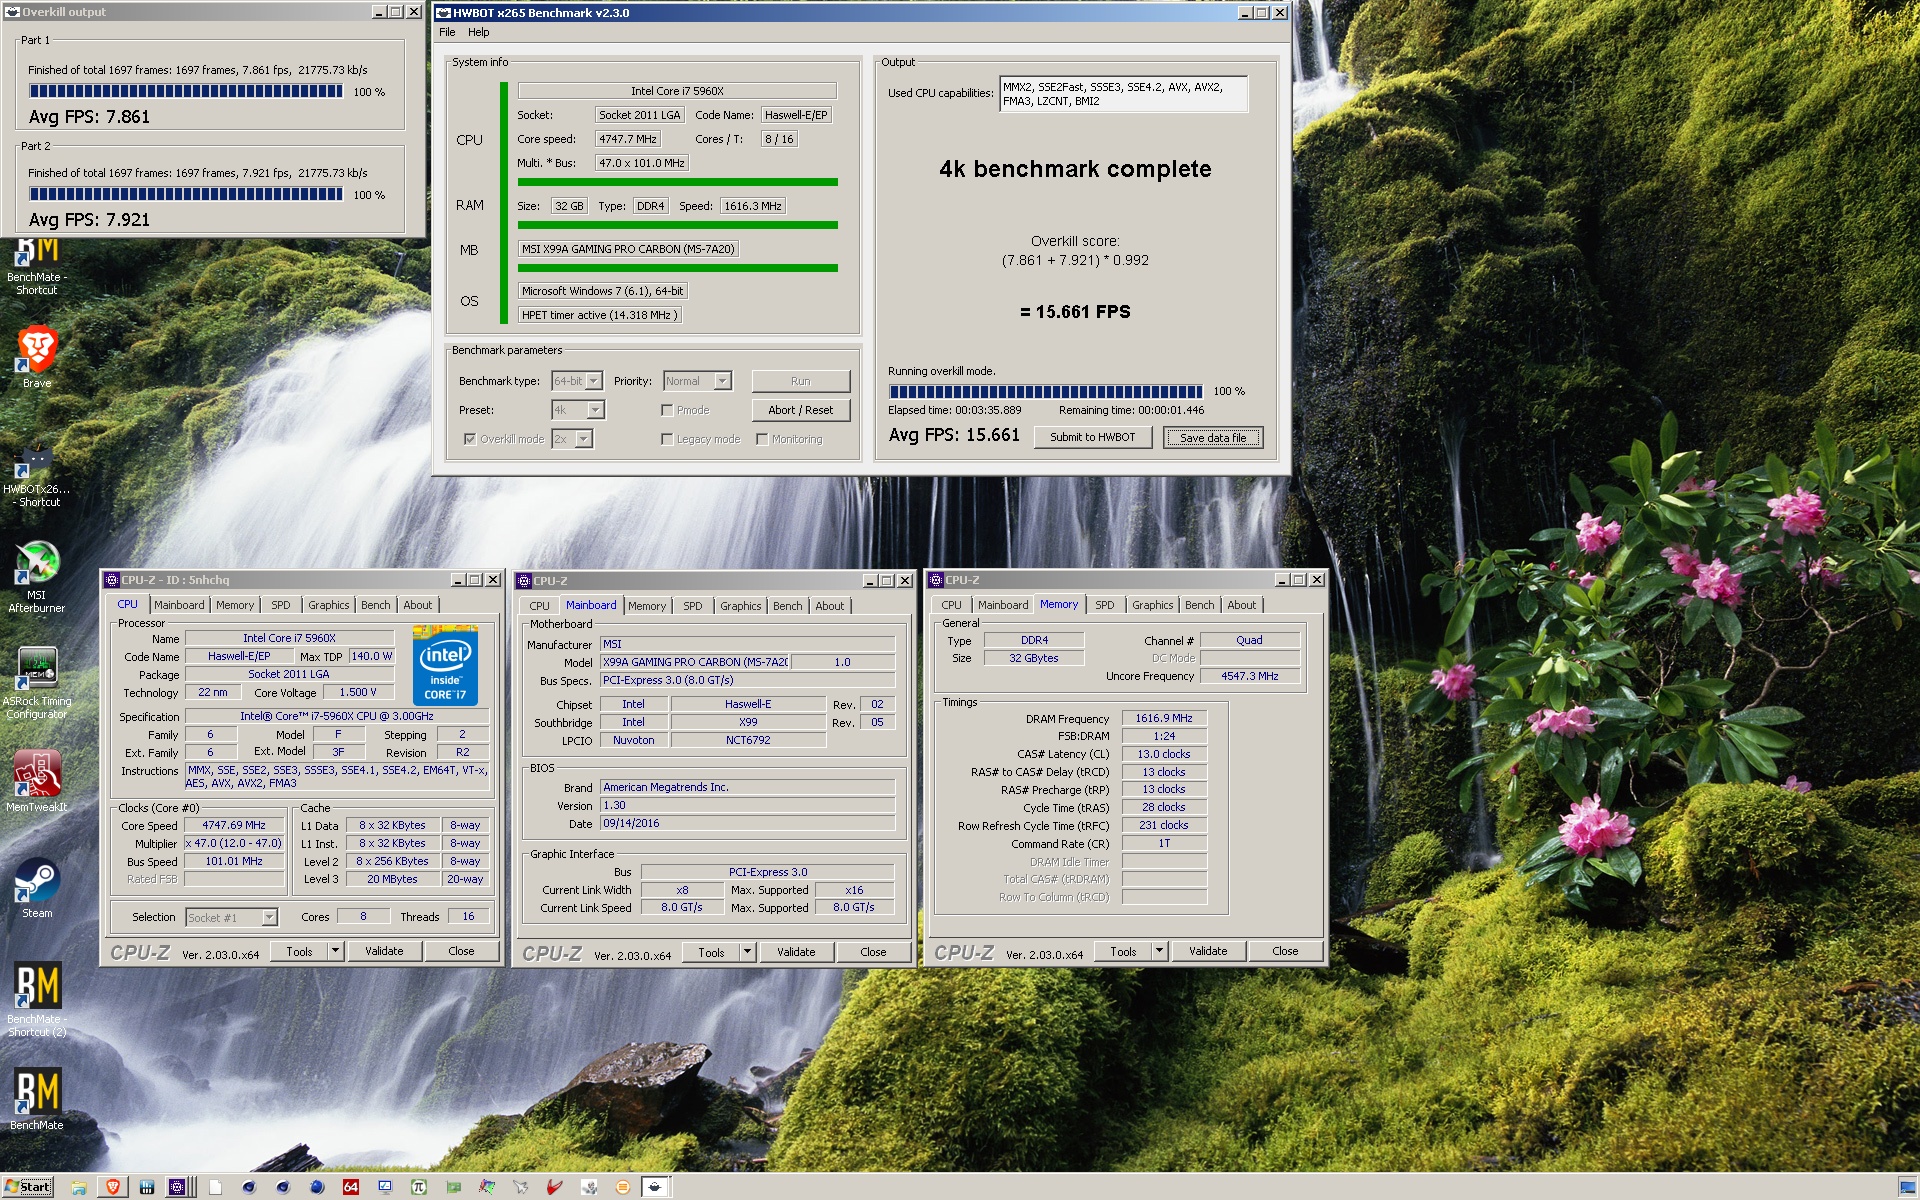Open the Overkill mode 2x dropdown
1920x1200 pixels.
coord(583,439)
